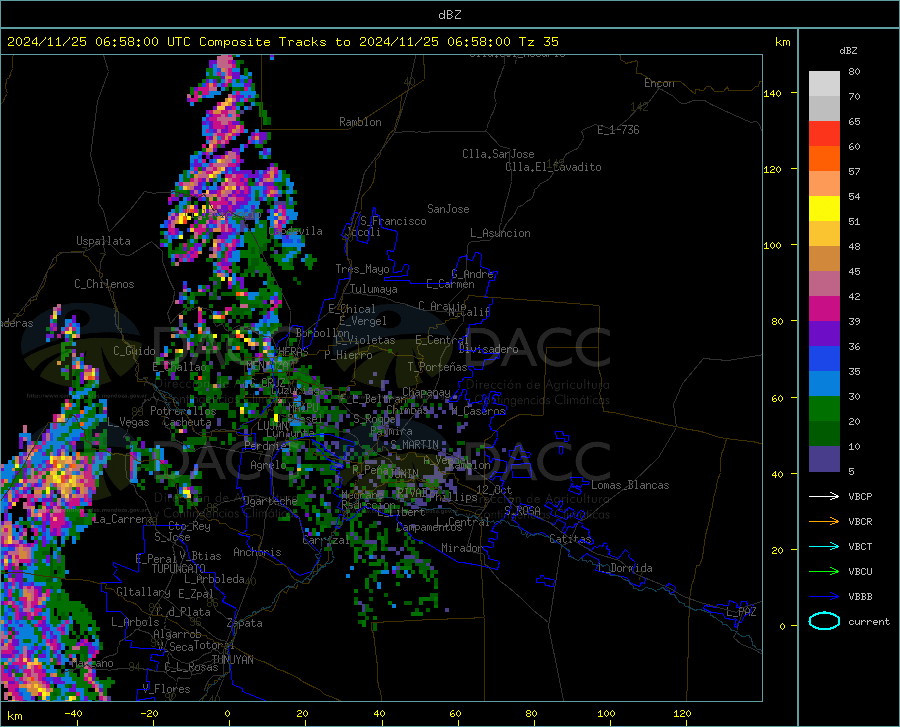Click the cyan VBCT arrow in legend
The height and width of the screenshot is (727, 900).
coord(824,546)
